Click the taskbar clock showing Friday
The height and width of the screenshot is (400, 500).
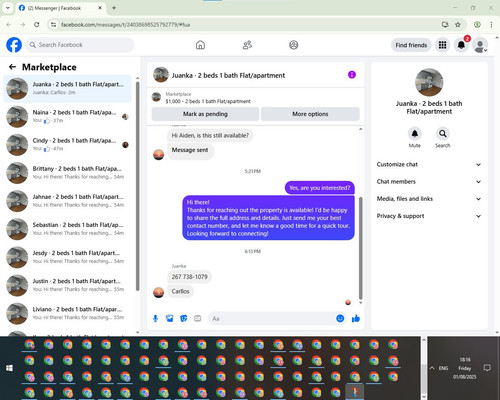coord(465,368)
